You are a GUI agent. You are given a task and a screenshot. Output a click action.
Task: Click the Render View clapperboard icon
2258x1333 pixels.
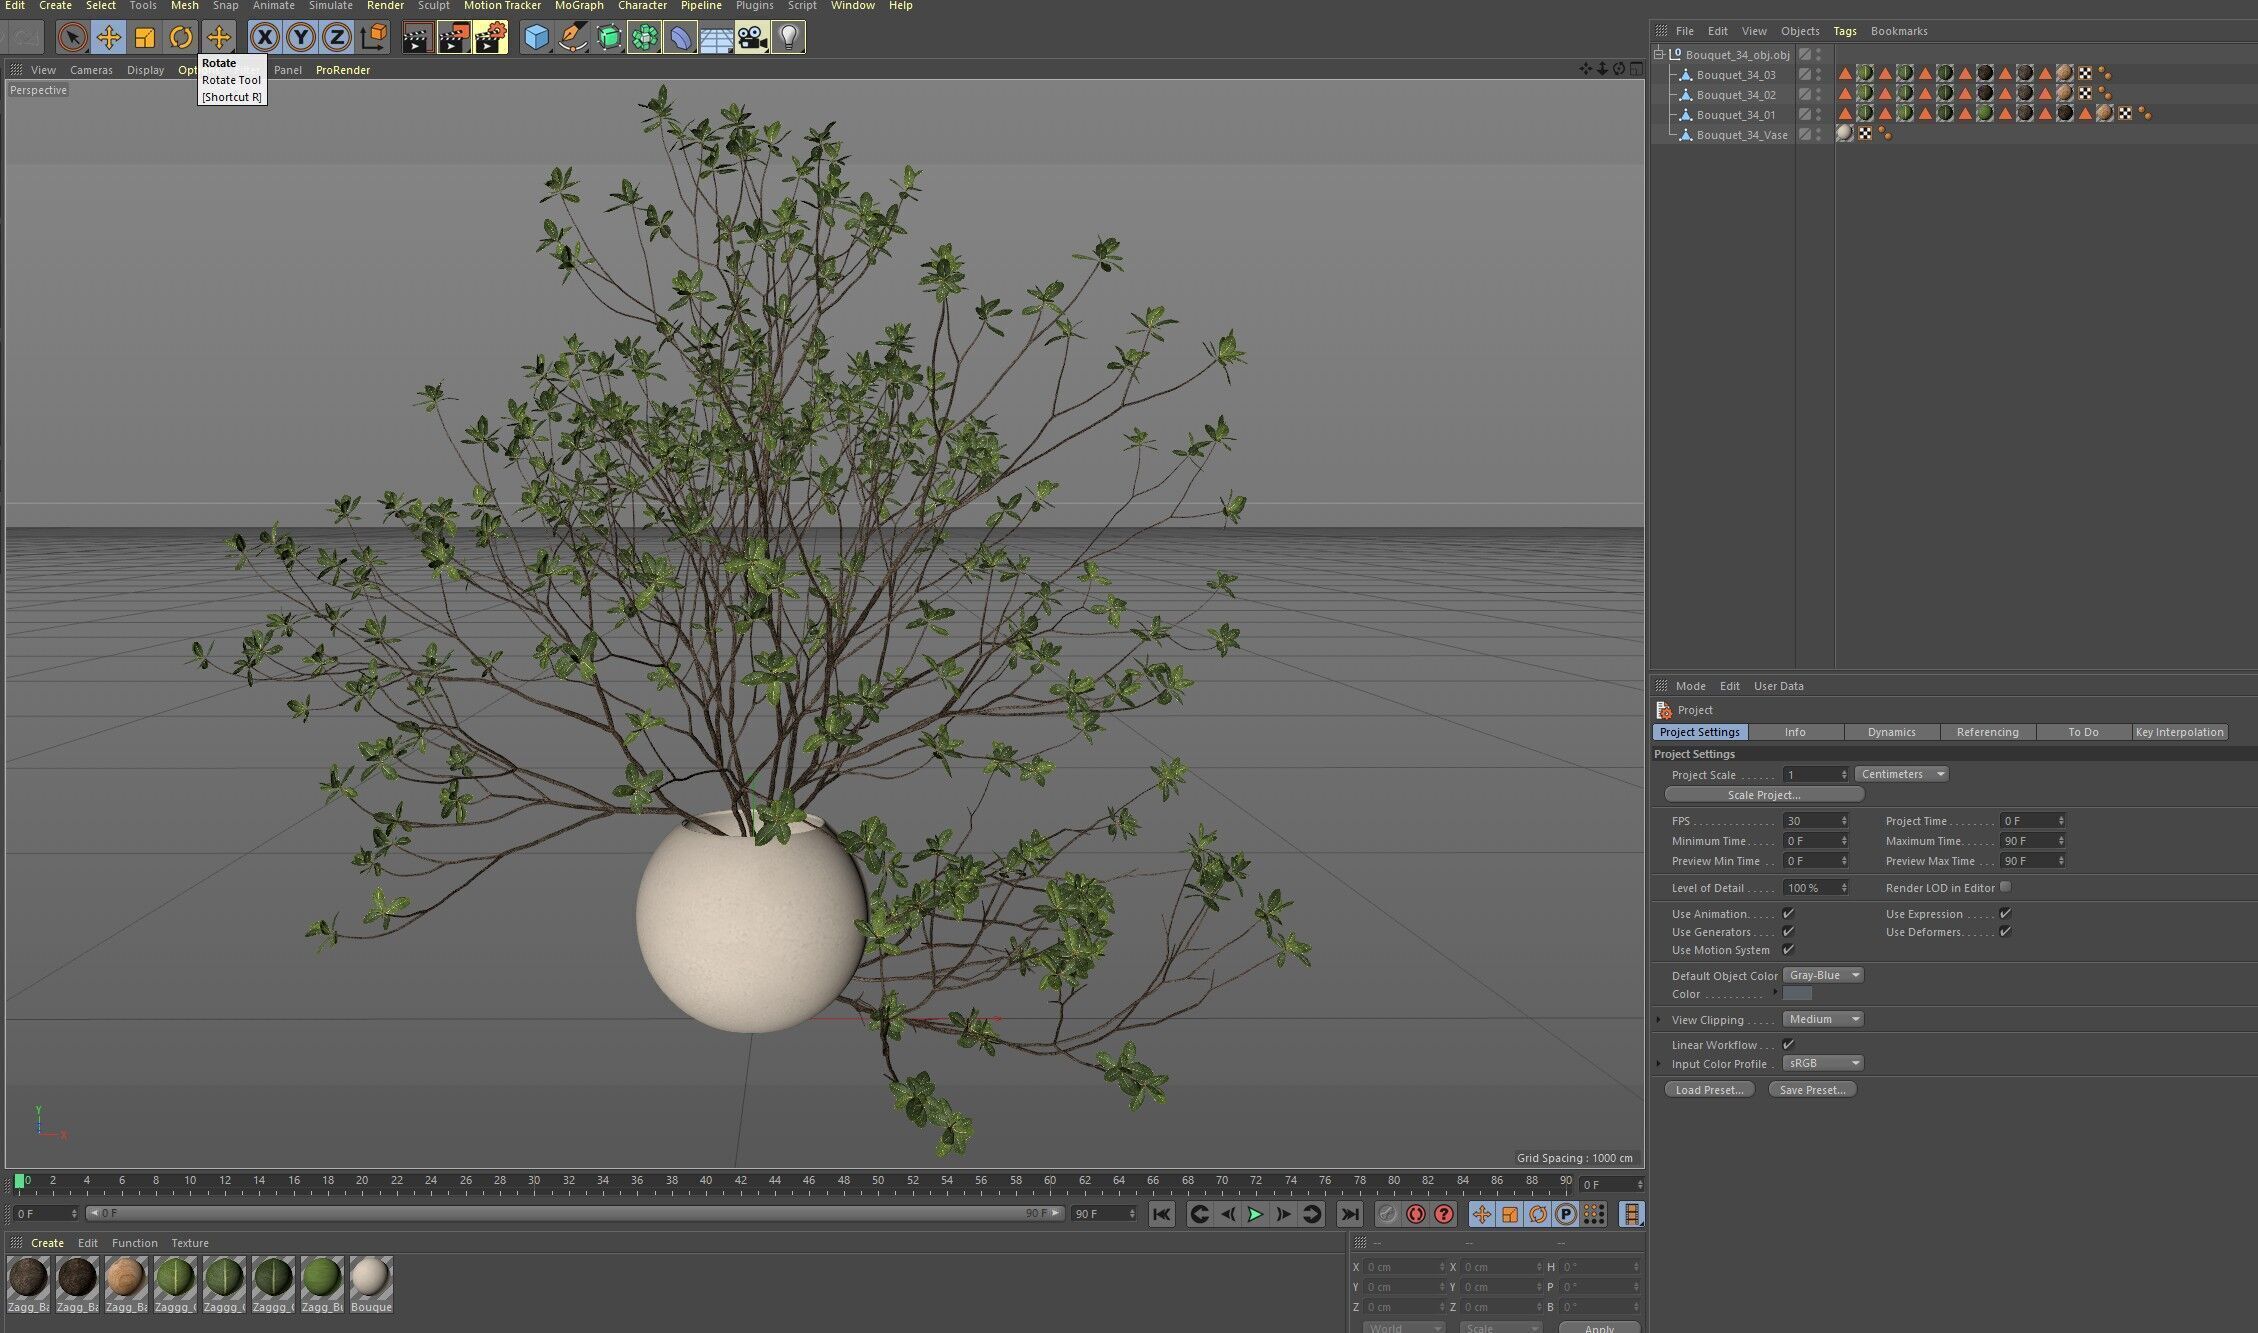416,38
